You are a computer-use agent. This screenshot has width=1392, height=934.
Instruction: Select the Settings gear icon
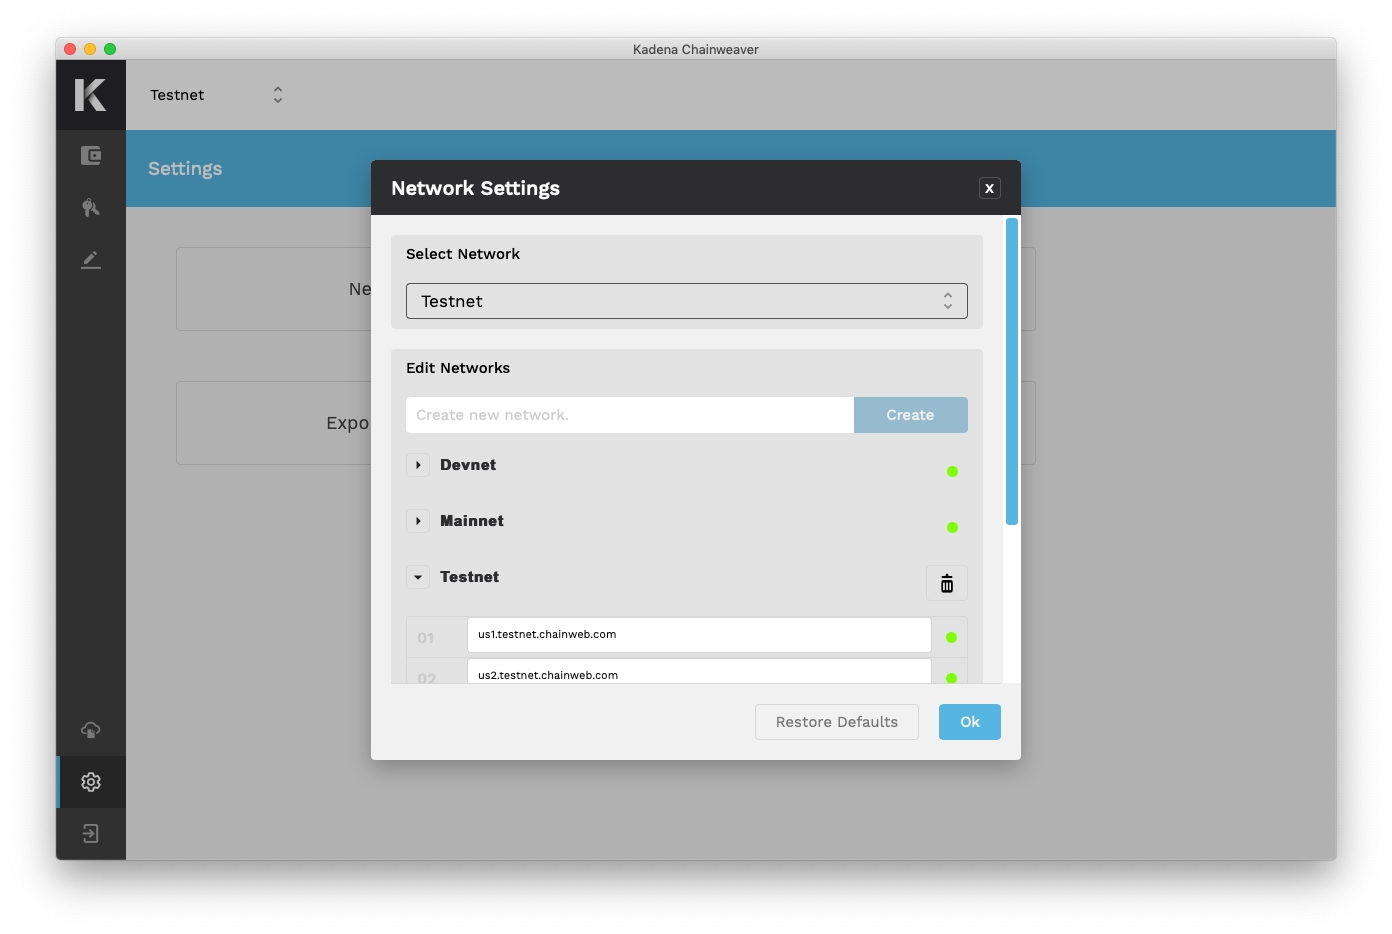pos(91,782)
